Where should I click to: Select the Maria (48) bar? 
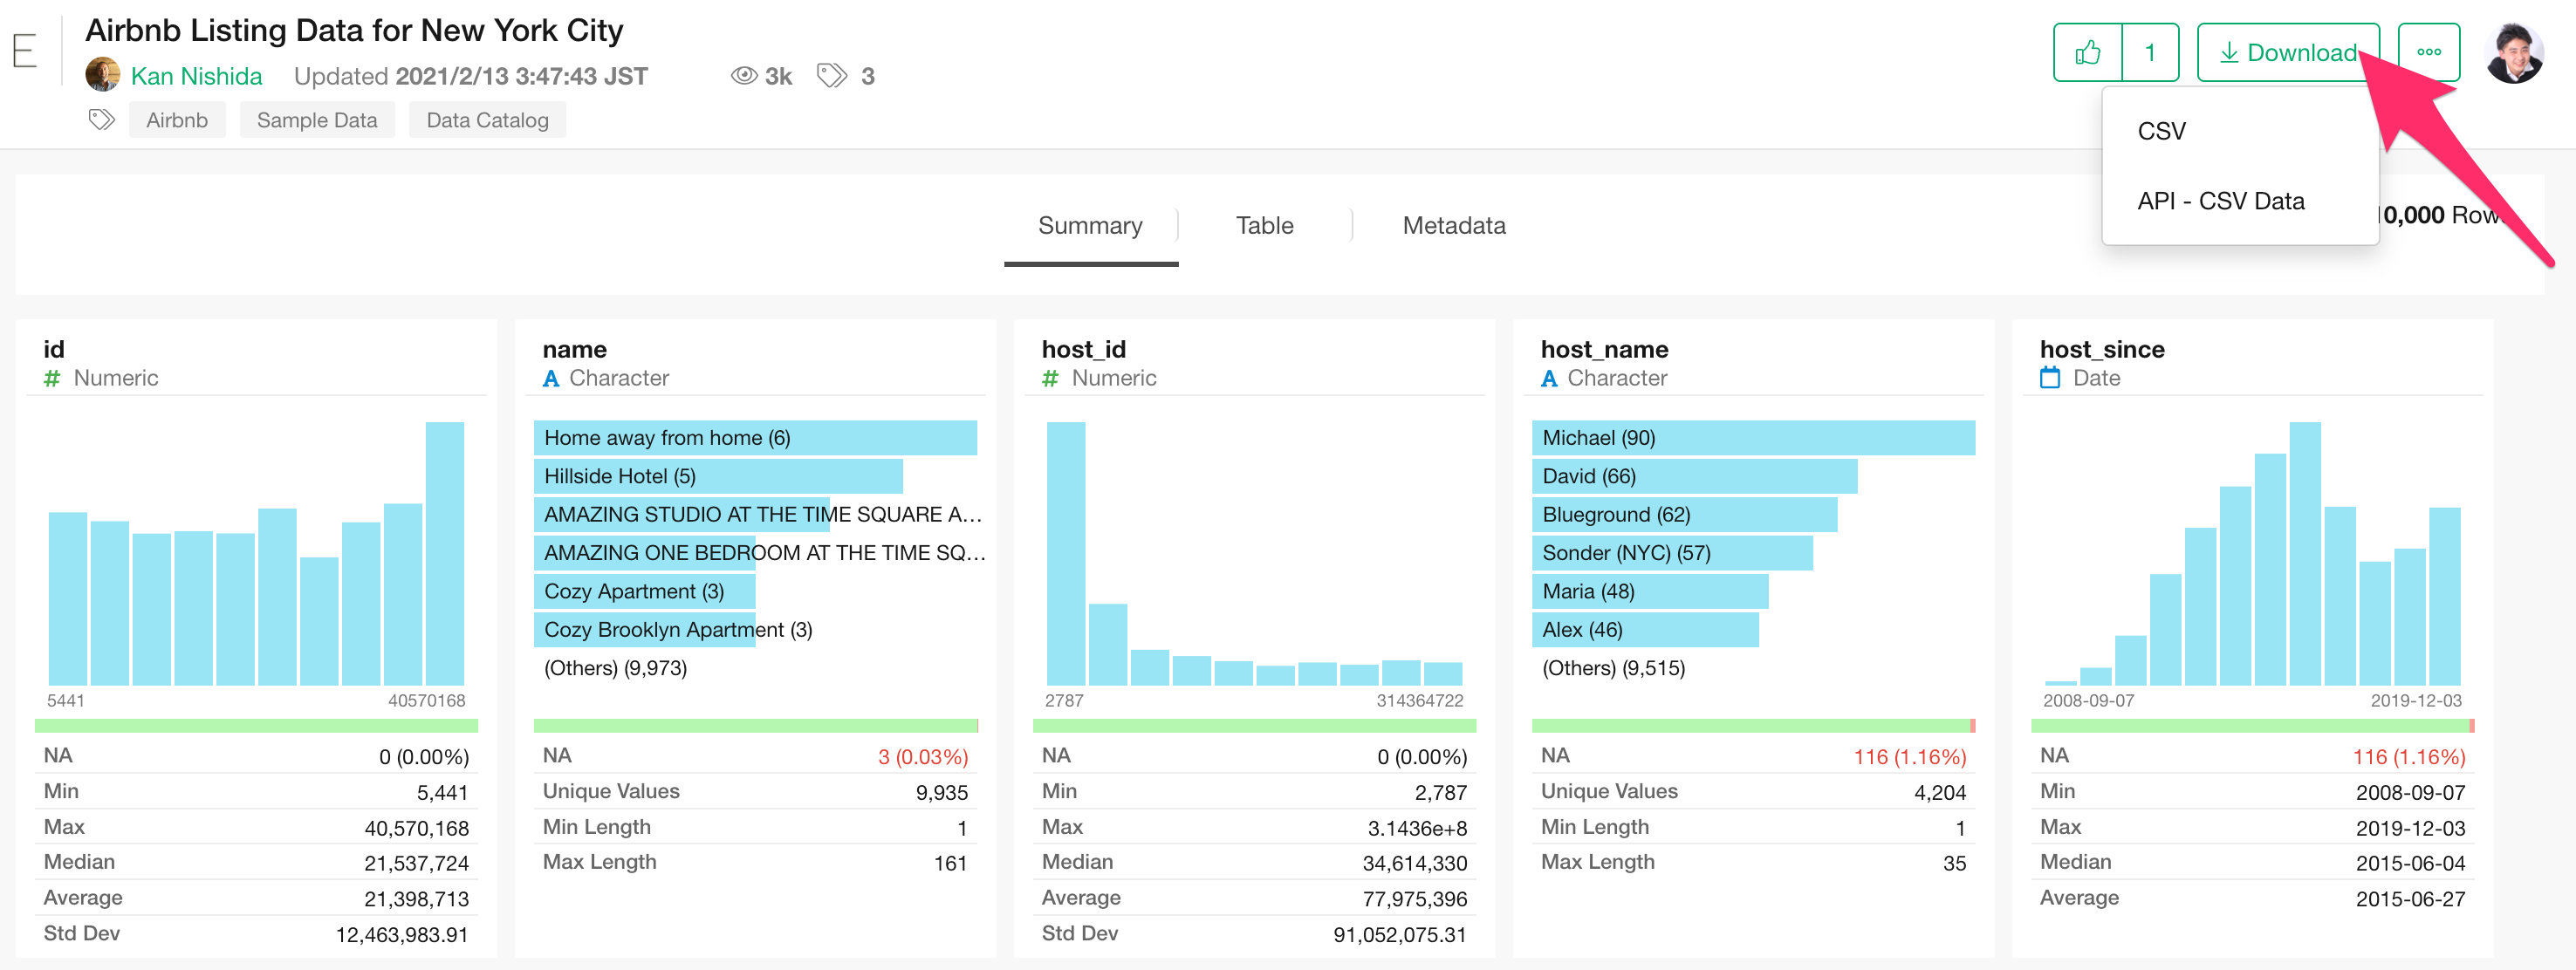[x=1650, y=591]
